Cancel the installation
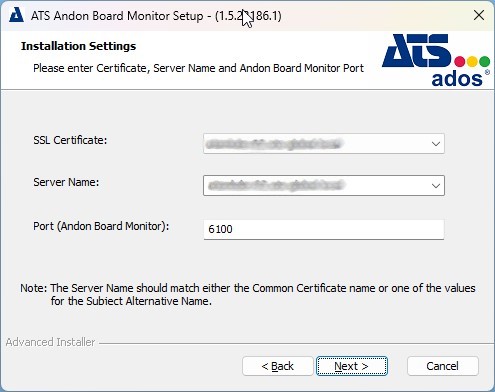 (443, 366)
